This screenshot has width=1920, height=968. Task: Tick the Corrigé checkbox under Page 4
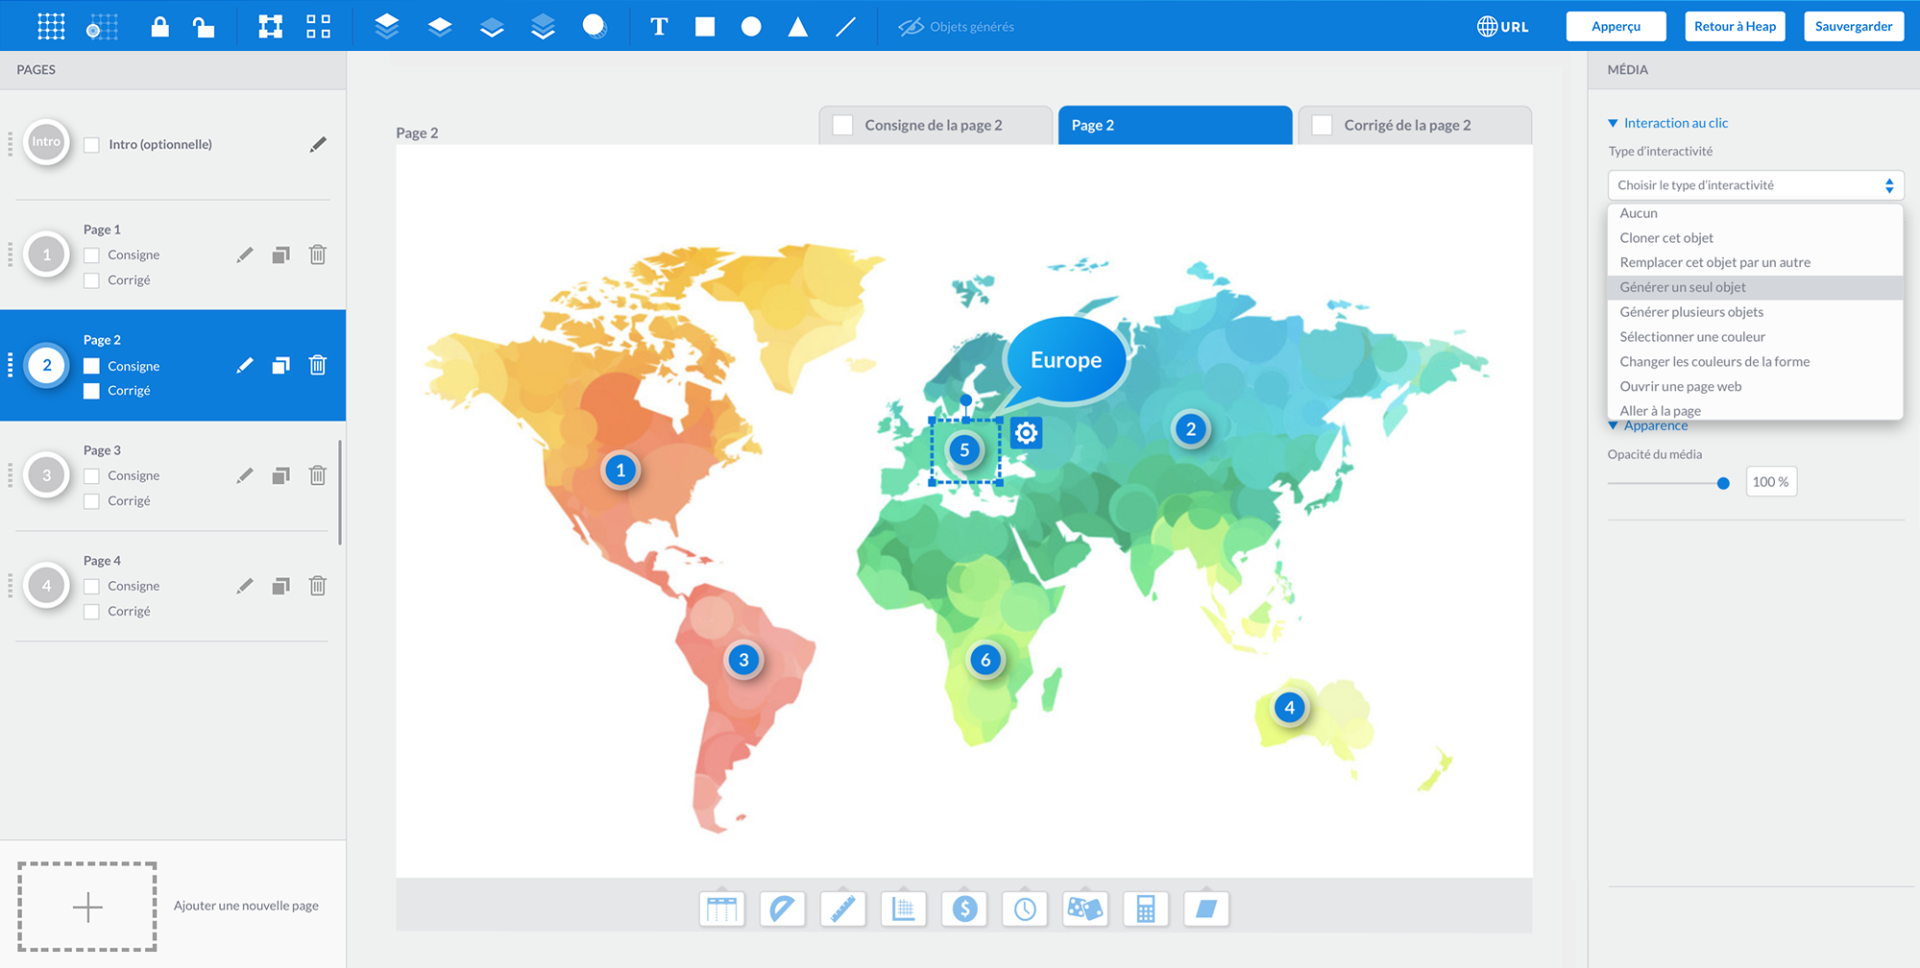pyautogui.click(x=92, y=612)
